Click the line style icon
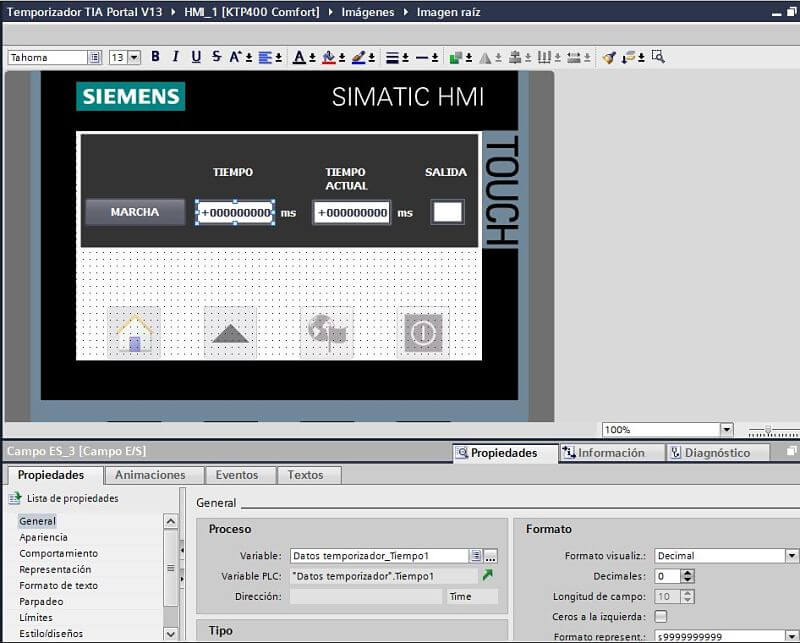800x643 pixels. coord(422,58)
